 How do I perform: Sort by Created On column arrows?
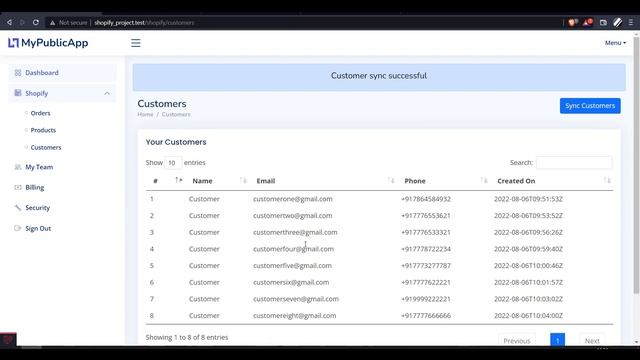[607, 180]
